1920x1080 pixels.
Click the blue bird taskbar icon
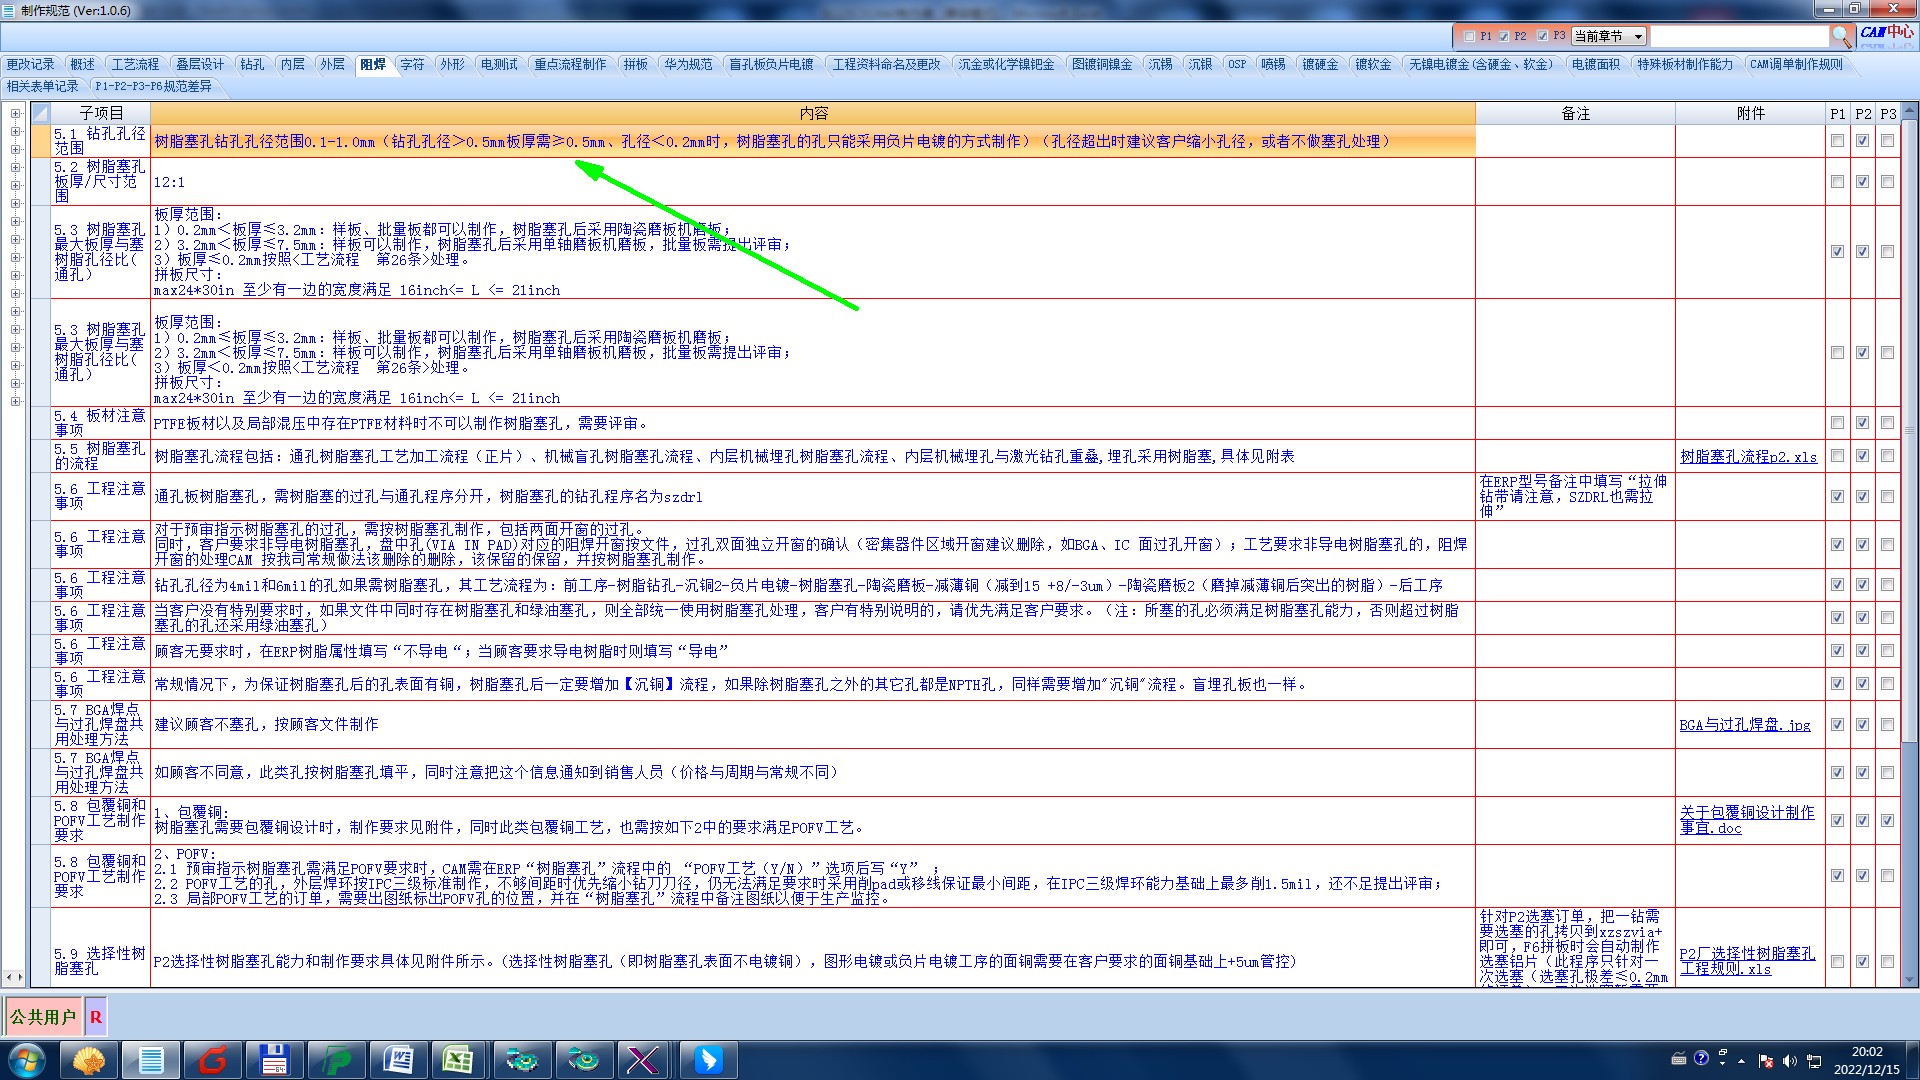point(708,1059)
